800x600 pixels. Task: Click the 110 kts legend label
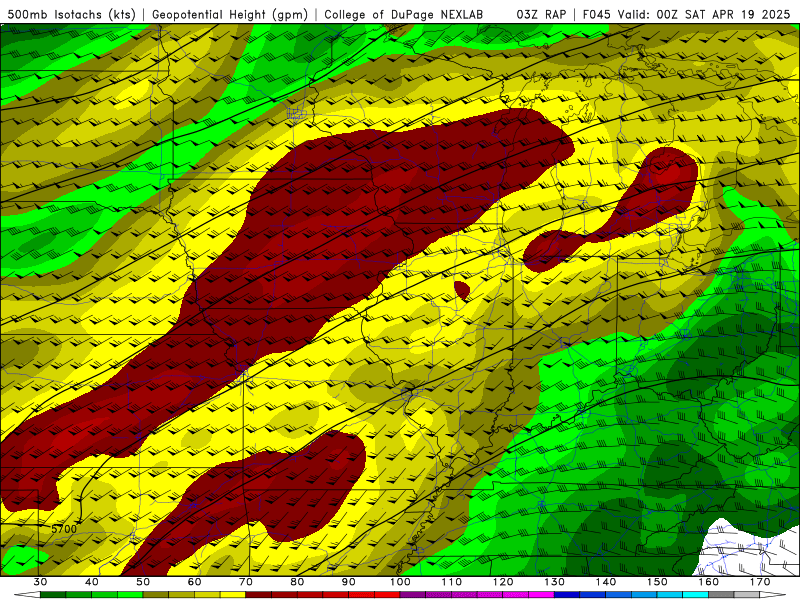coord(452,582)
